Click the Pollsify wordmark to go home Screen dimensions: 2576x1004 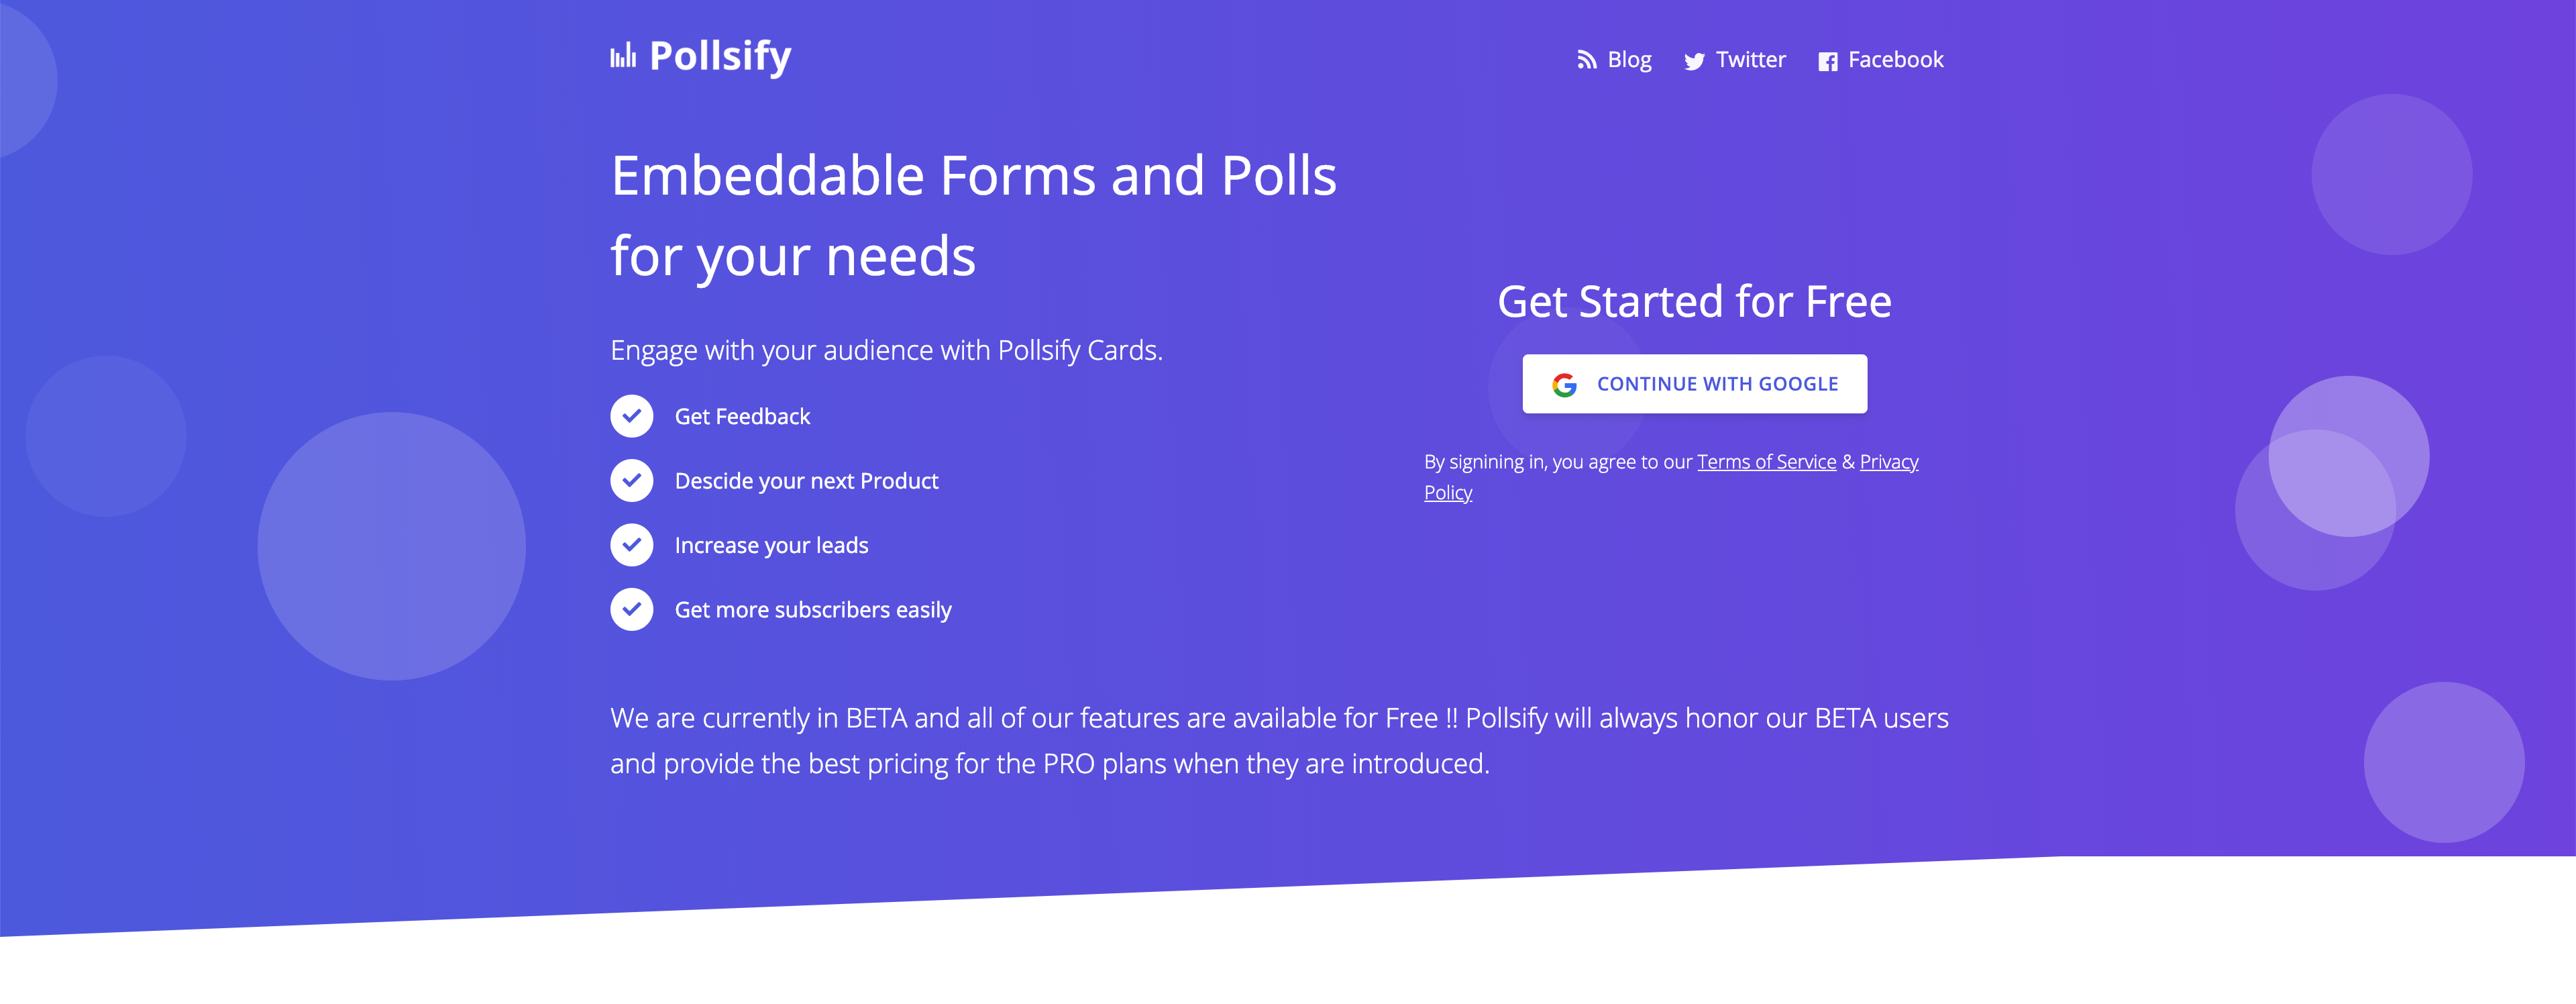pyautogui.click(x=719, y=56)
